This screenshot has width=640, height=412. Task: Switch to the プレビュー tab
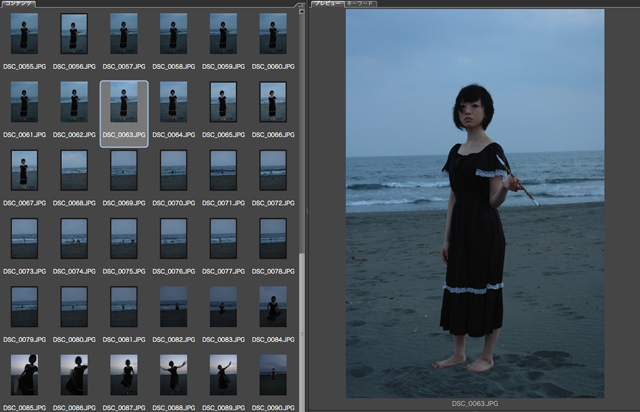[x=327, y=4]
